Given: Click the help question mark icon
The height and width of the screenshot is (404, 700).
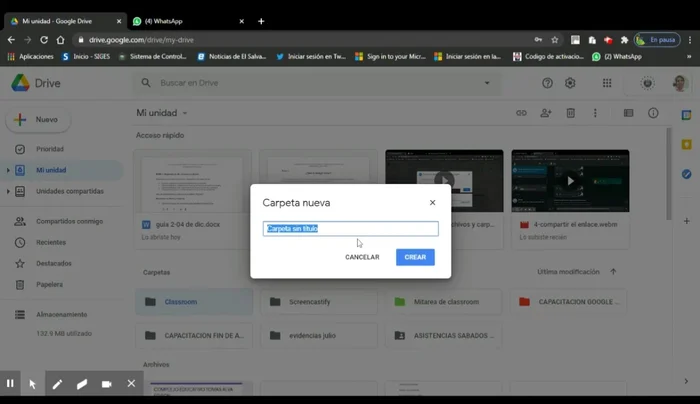Looking at the screenshot, I should click(x=547, y=83).
